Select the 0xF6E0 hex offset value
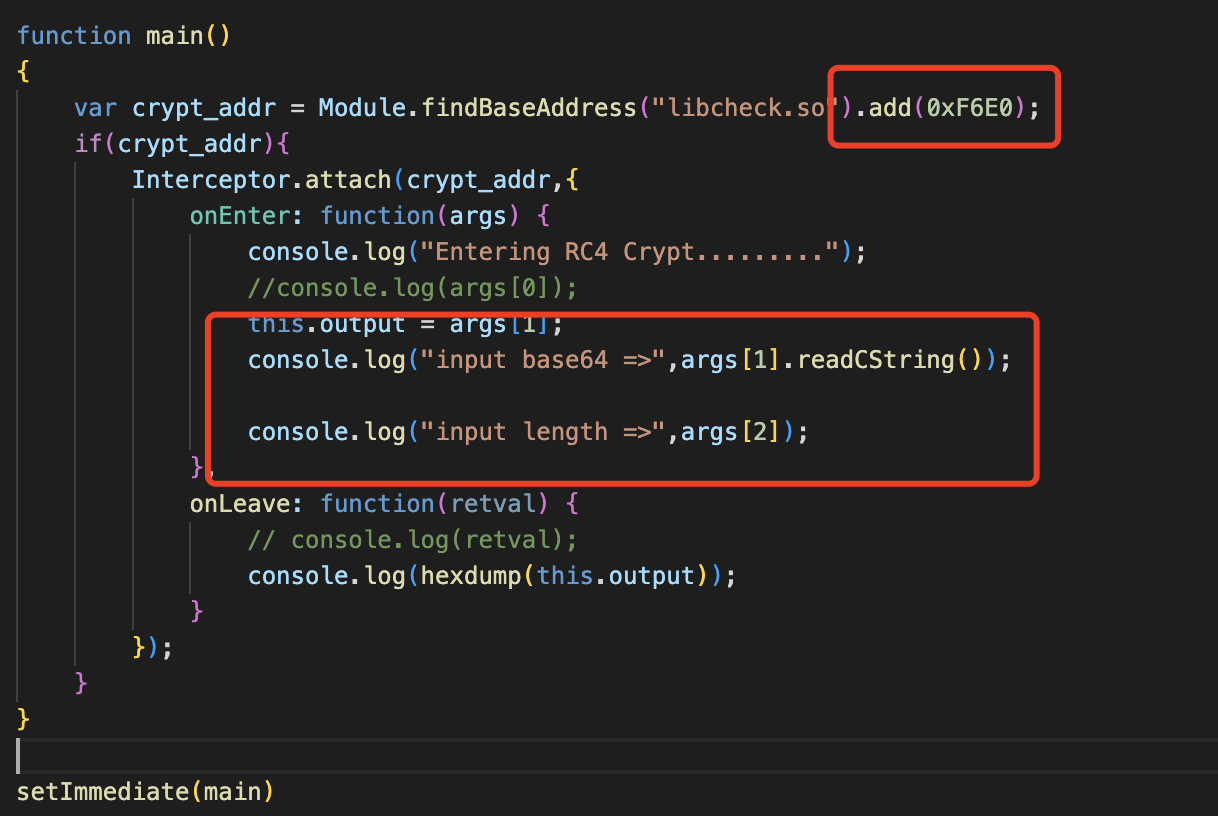The width and height of the screenshot is (1218, 816). pos(969,108)
